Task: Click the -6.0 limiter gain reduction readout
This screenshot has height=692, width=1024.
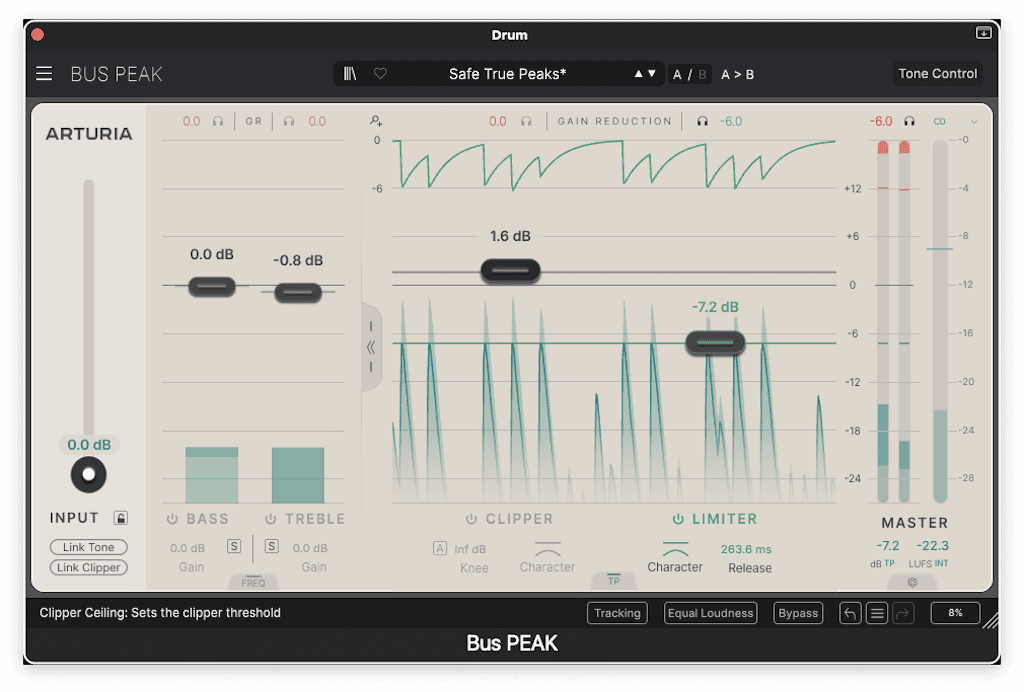Action: pyautogui.click(x=731, y=121)
